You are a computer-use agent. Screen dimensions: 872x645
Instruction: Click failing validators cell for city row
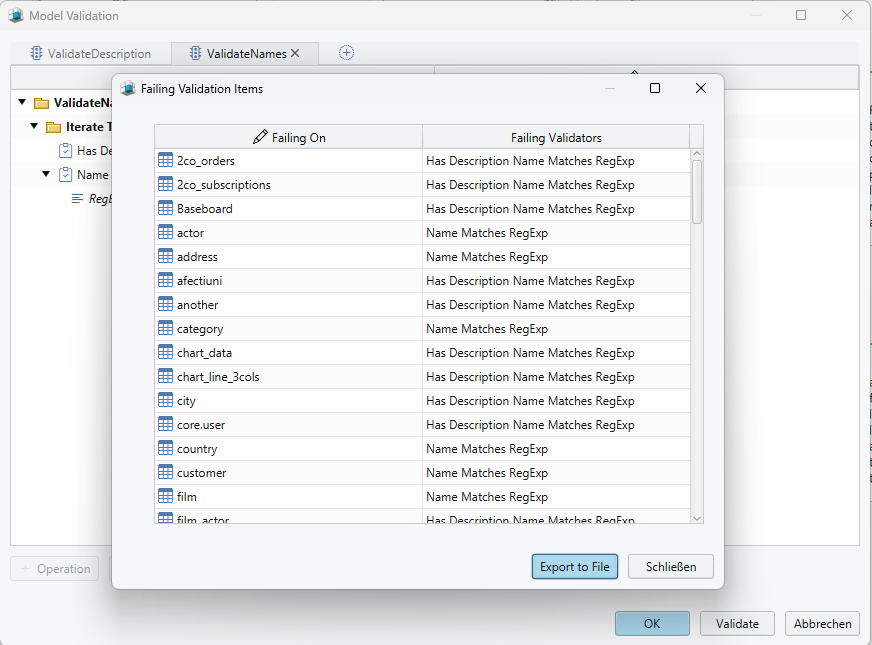click(x=556, y=400)
